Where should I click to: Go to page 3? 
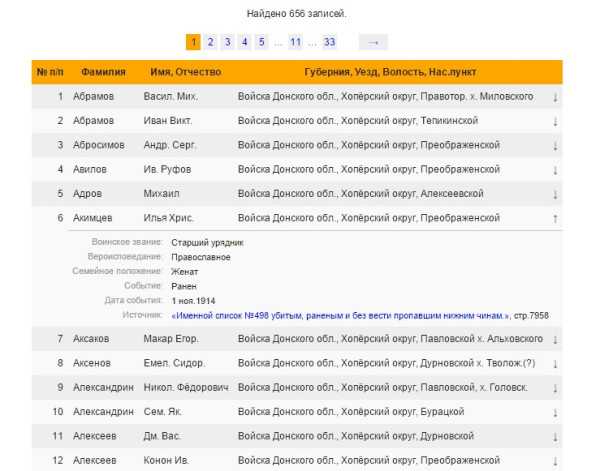point(228,42)
